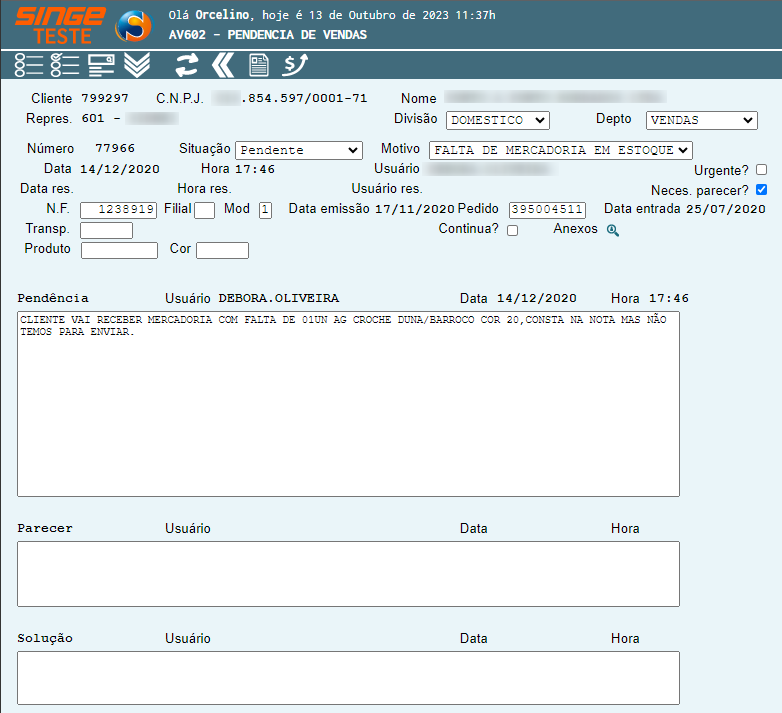Screen dimensions: 782x713
Task: Open the Situação dropdown showing Pendente
Action: click(x=299, y=150)
